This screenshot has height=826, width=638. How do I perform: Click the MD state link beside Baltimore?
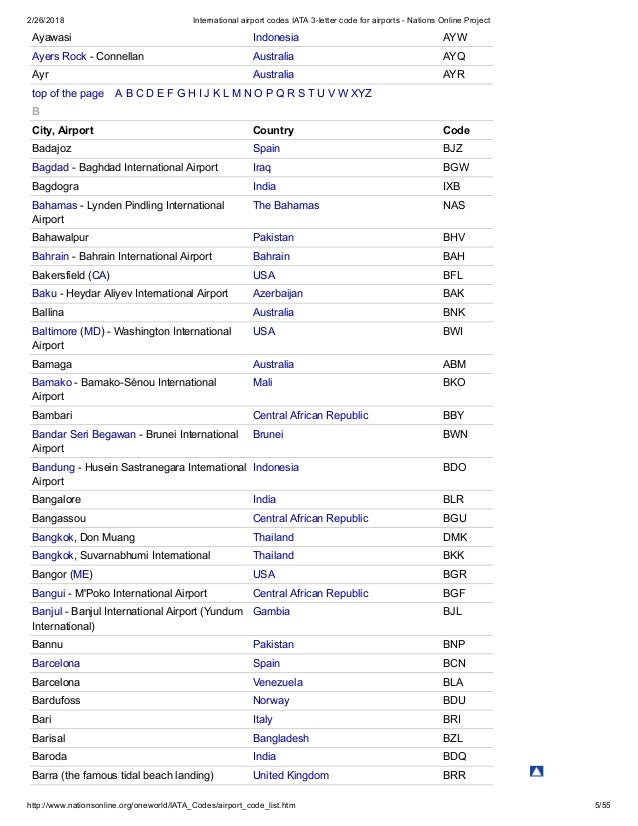92,331
